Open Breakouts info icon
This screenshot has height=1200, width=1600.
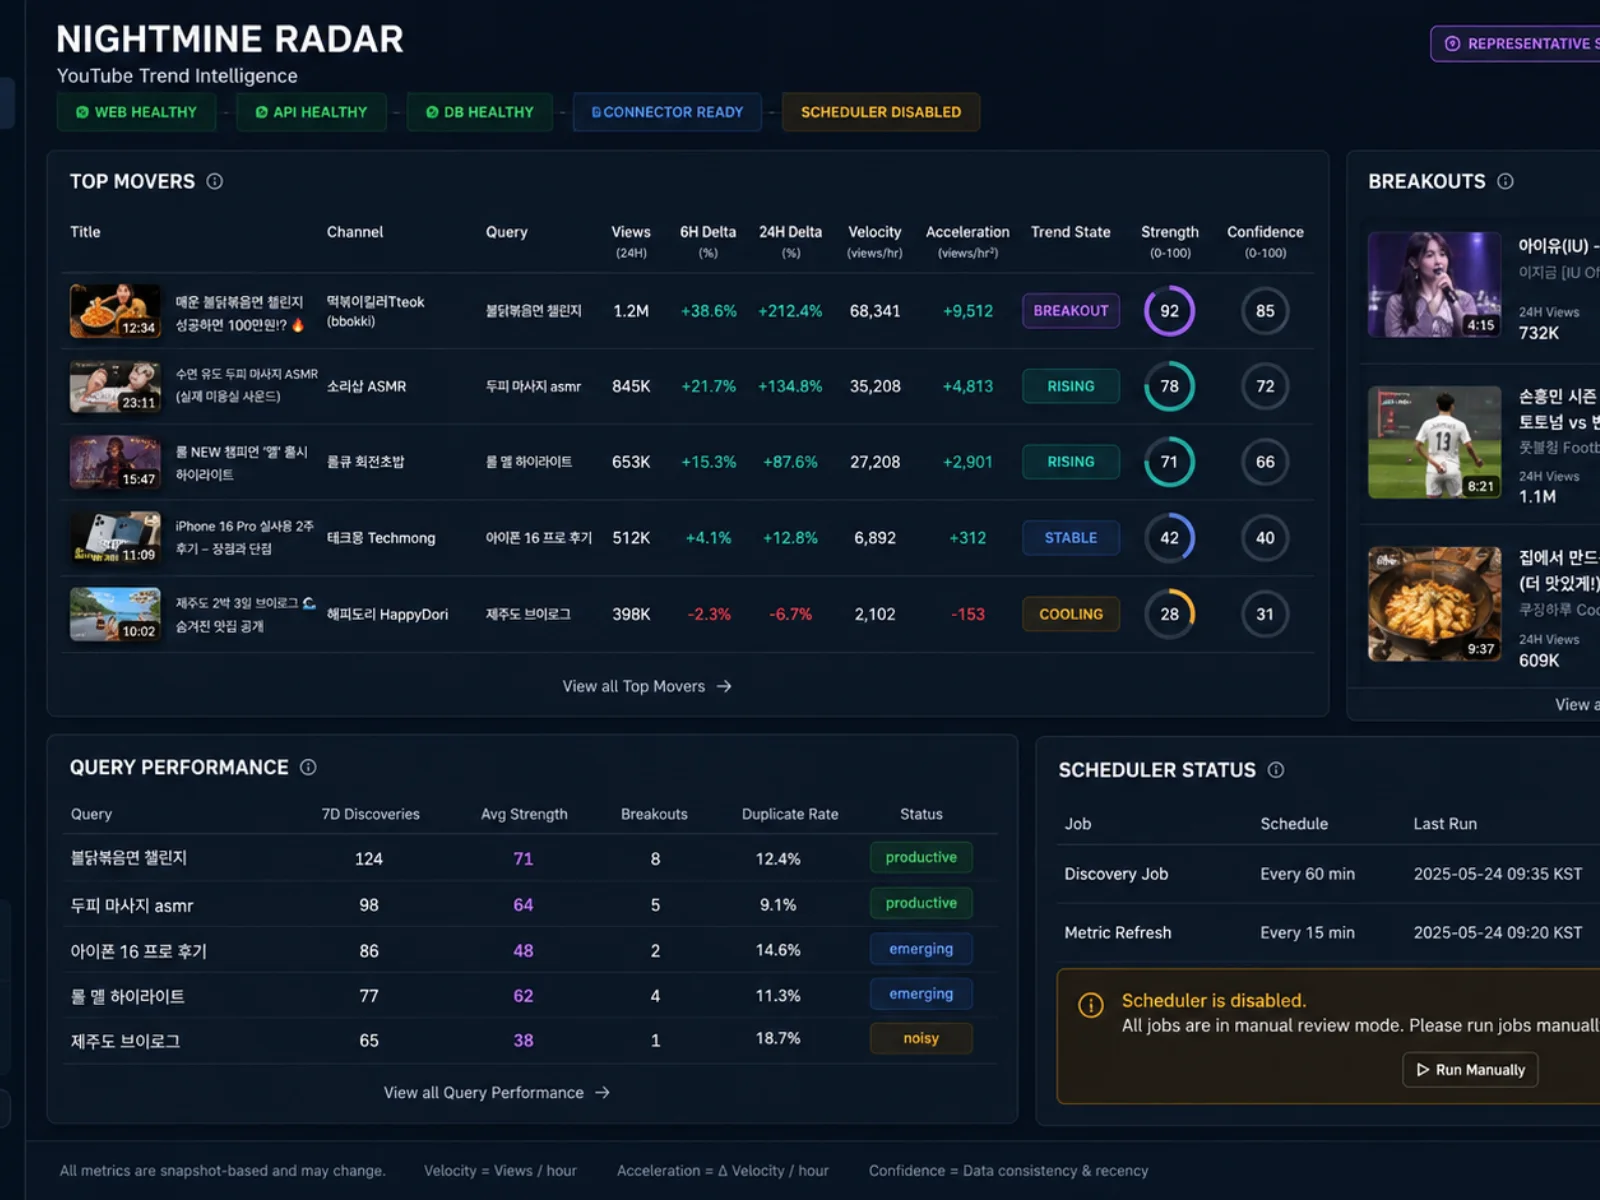[1505, 181]
